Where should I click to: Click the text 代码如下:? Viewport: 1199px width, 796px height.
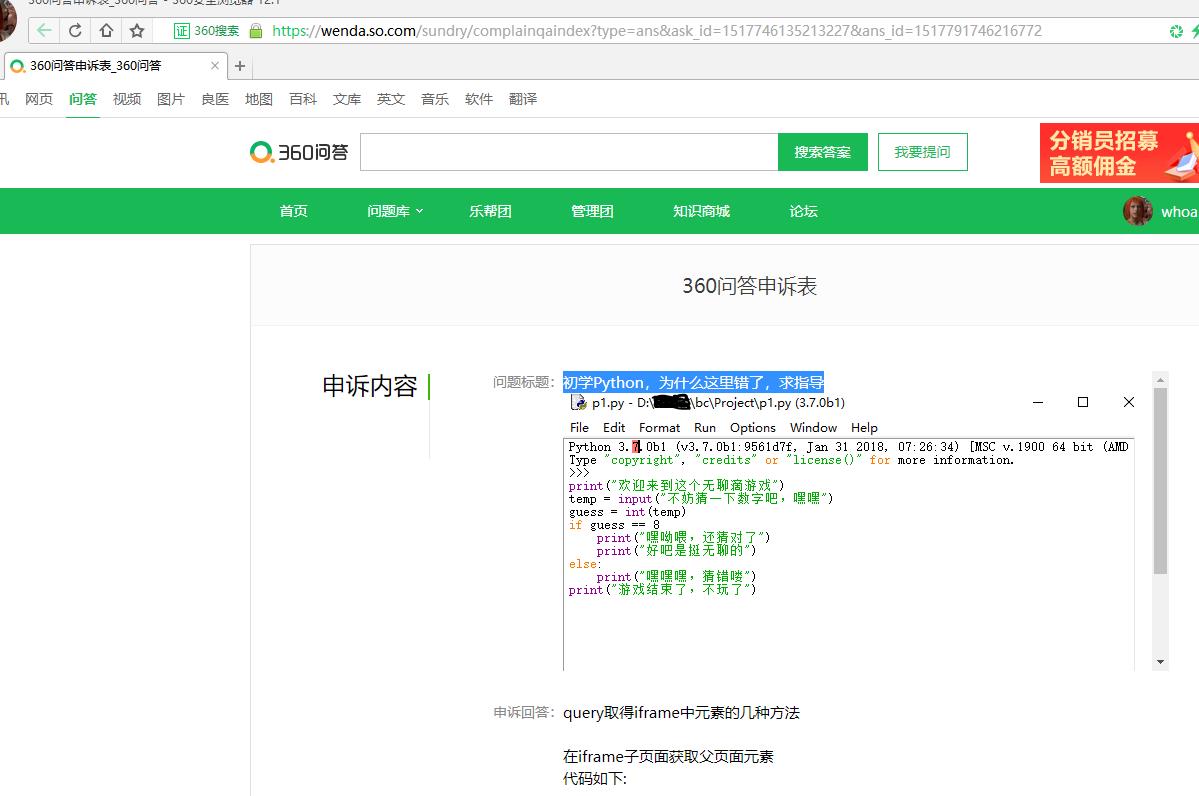tap(595, 778)
